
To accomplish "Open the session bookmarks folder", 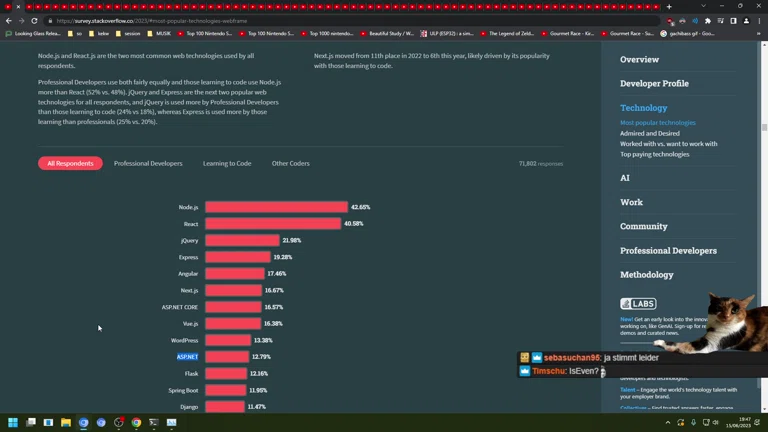I will click(x=129, y=33).
